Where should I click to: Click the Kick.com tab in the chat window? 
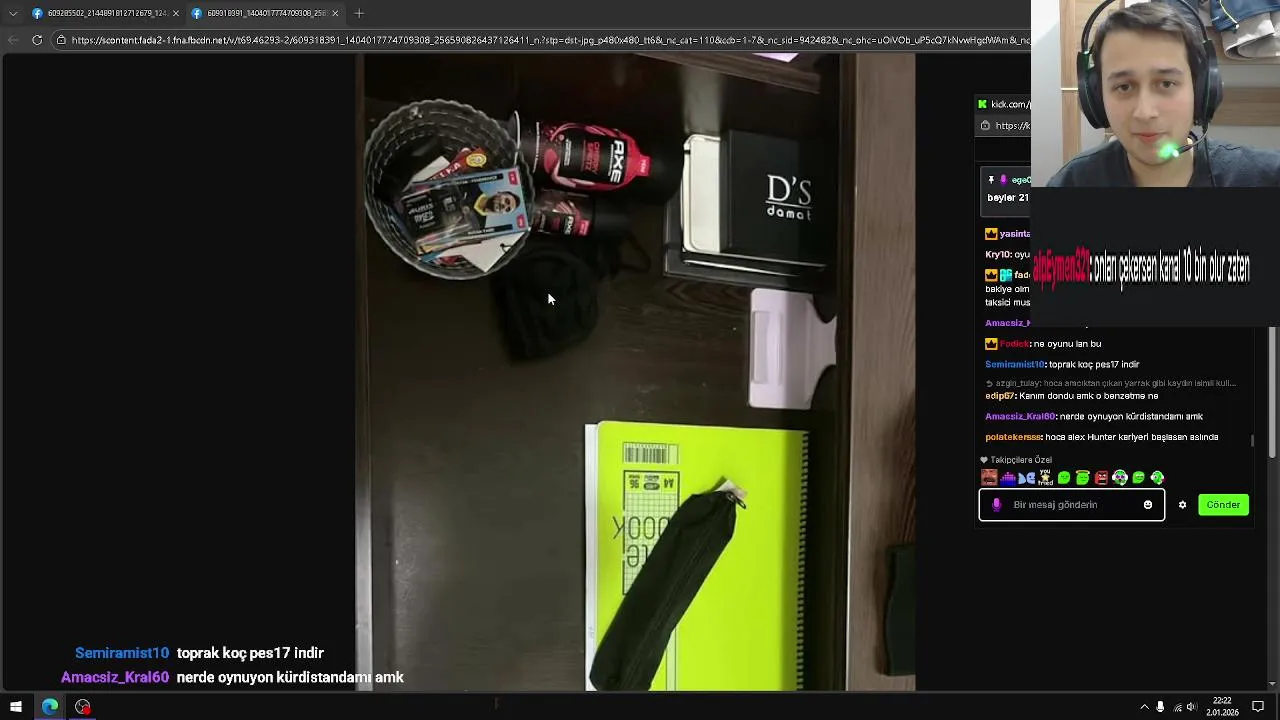1003,104
